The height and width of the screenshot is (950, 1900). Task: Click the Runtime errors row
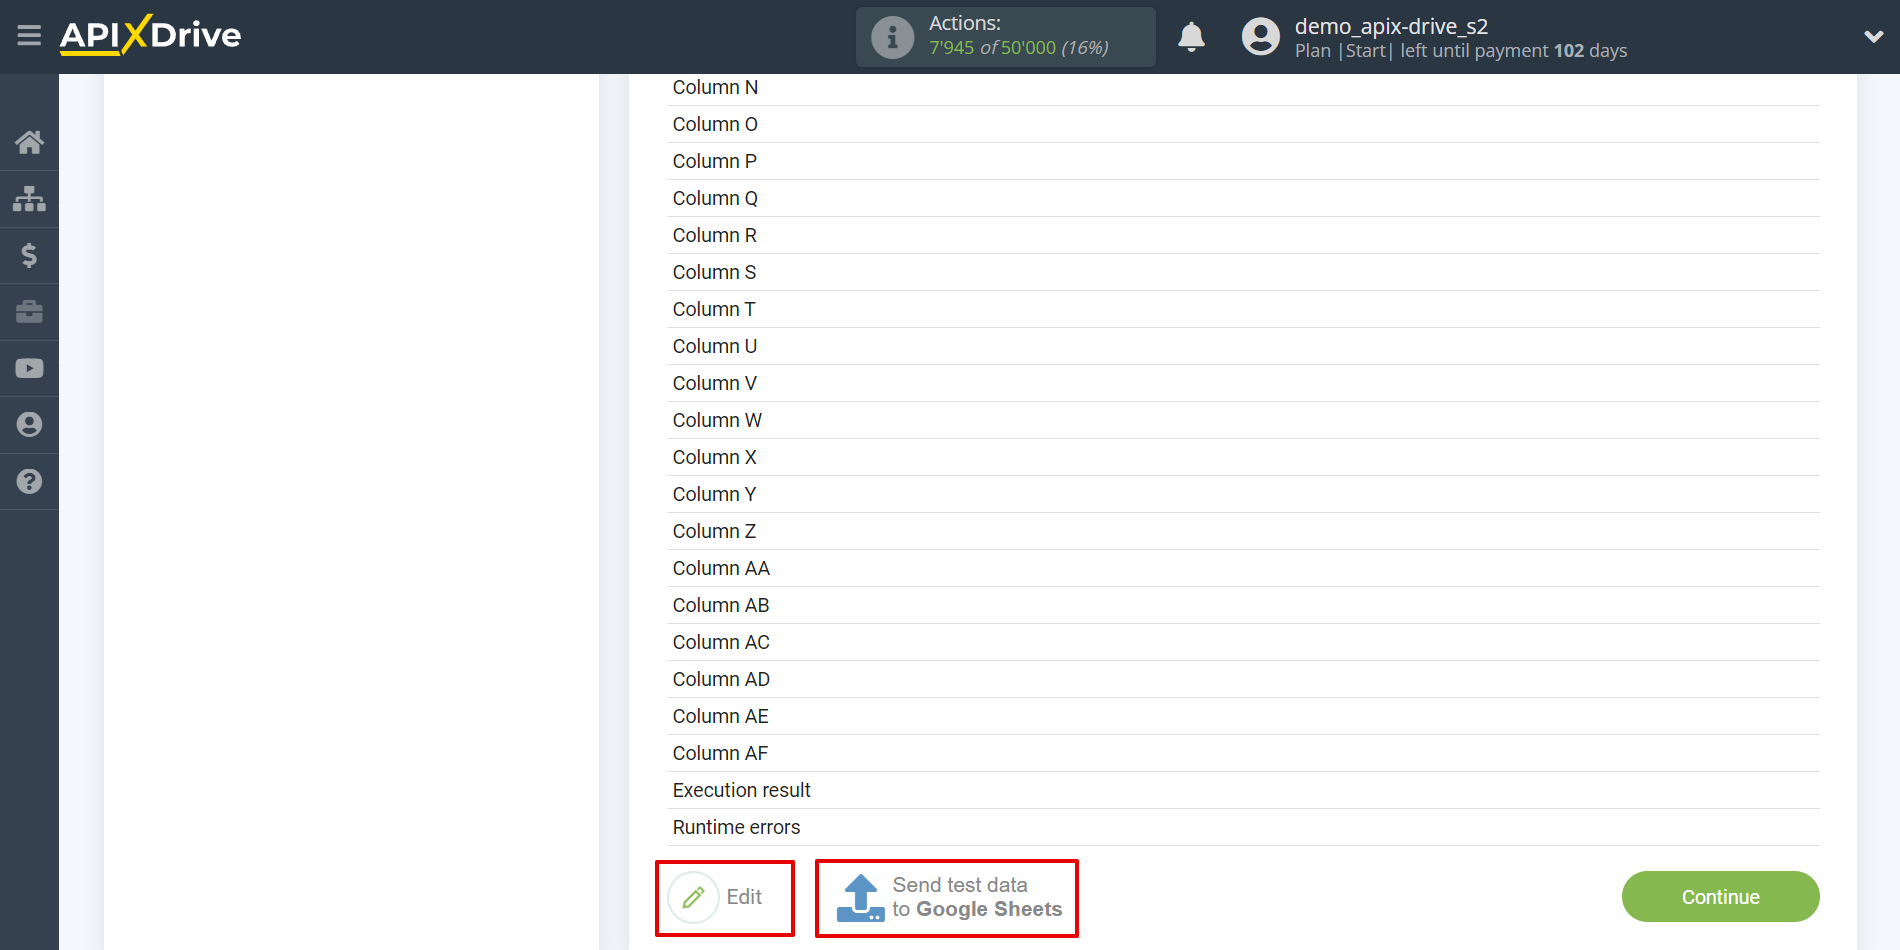[1242, 828]
